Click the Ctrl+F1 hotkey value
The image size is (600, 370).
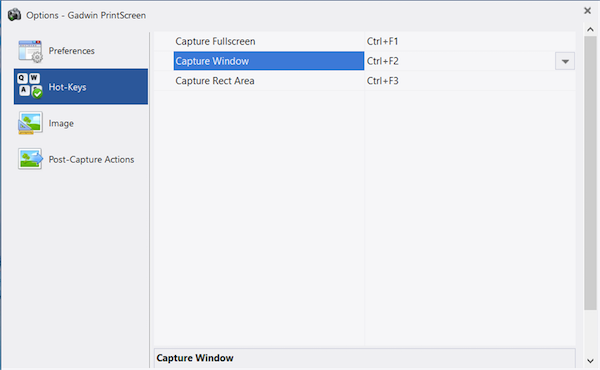pos(382,41)
